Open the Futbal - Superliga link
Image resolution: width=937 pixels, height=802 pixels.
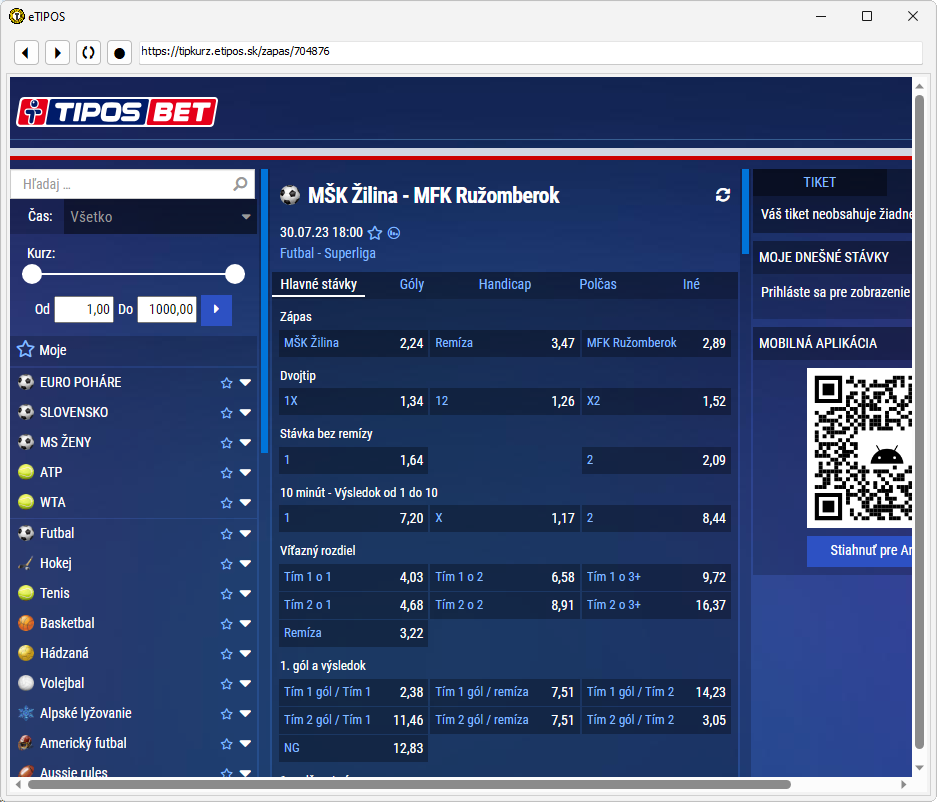click(328, 253)
